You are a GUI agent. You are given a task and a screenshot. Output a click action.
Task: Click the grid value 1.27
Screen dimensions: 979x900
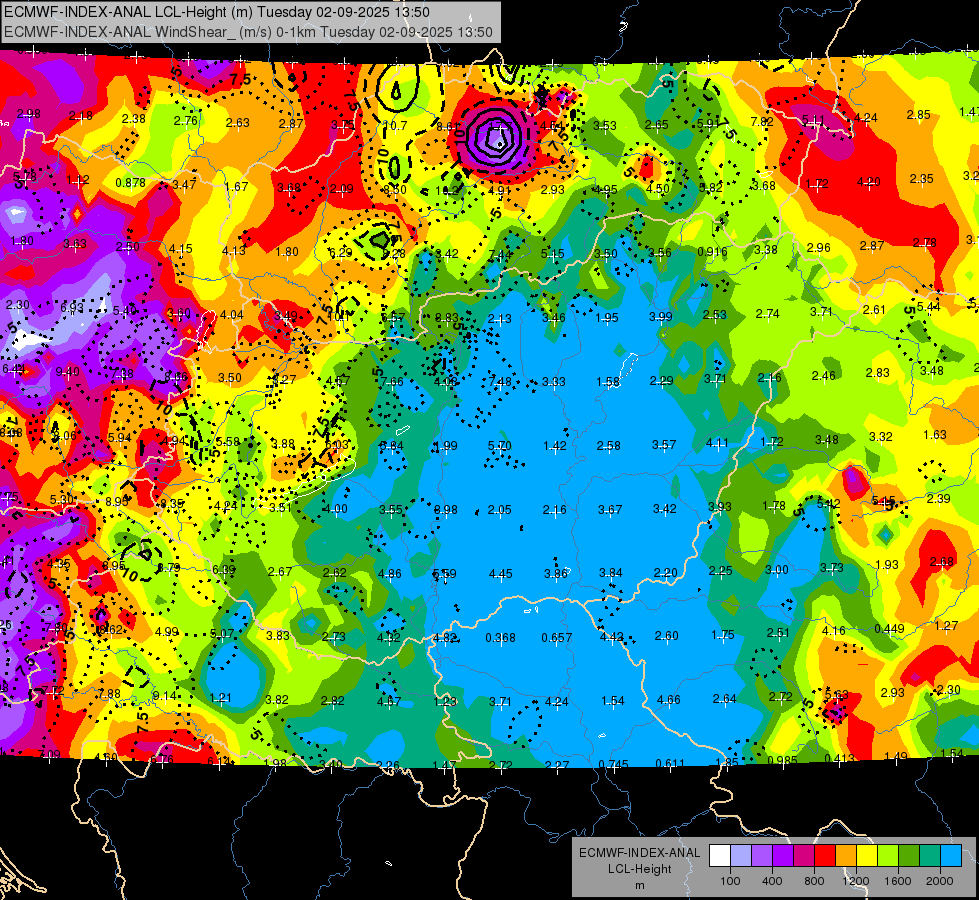[946, 625]
